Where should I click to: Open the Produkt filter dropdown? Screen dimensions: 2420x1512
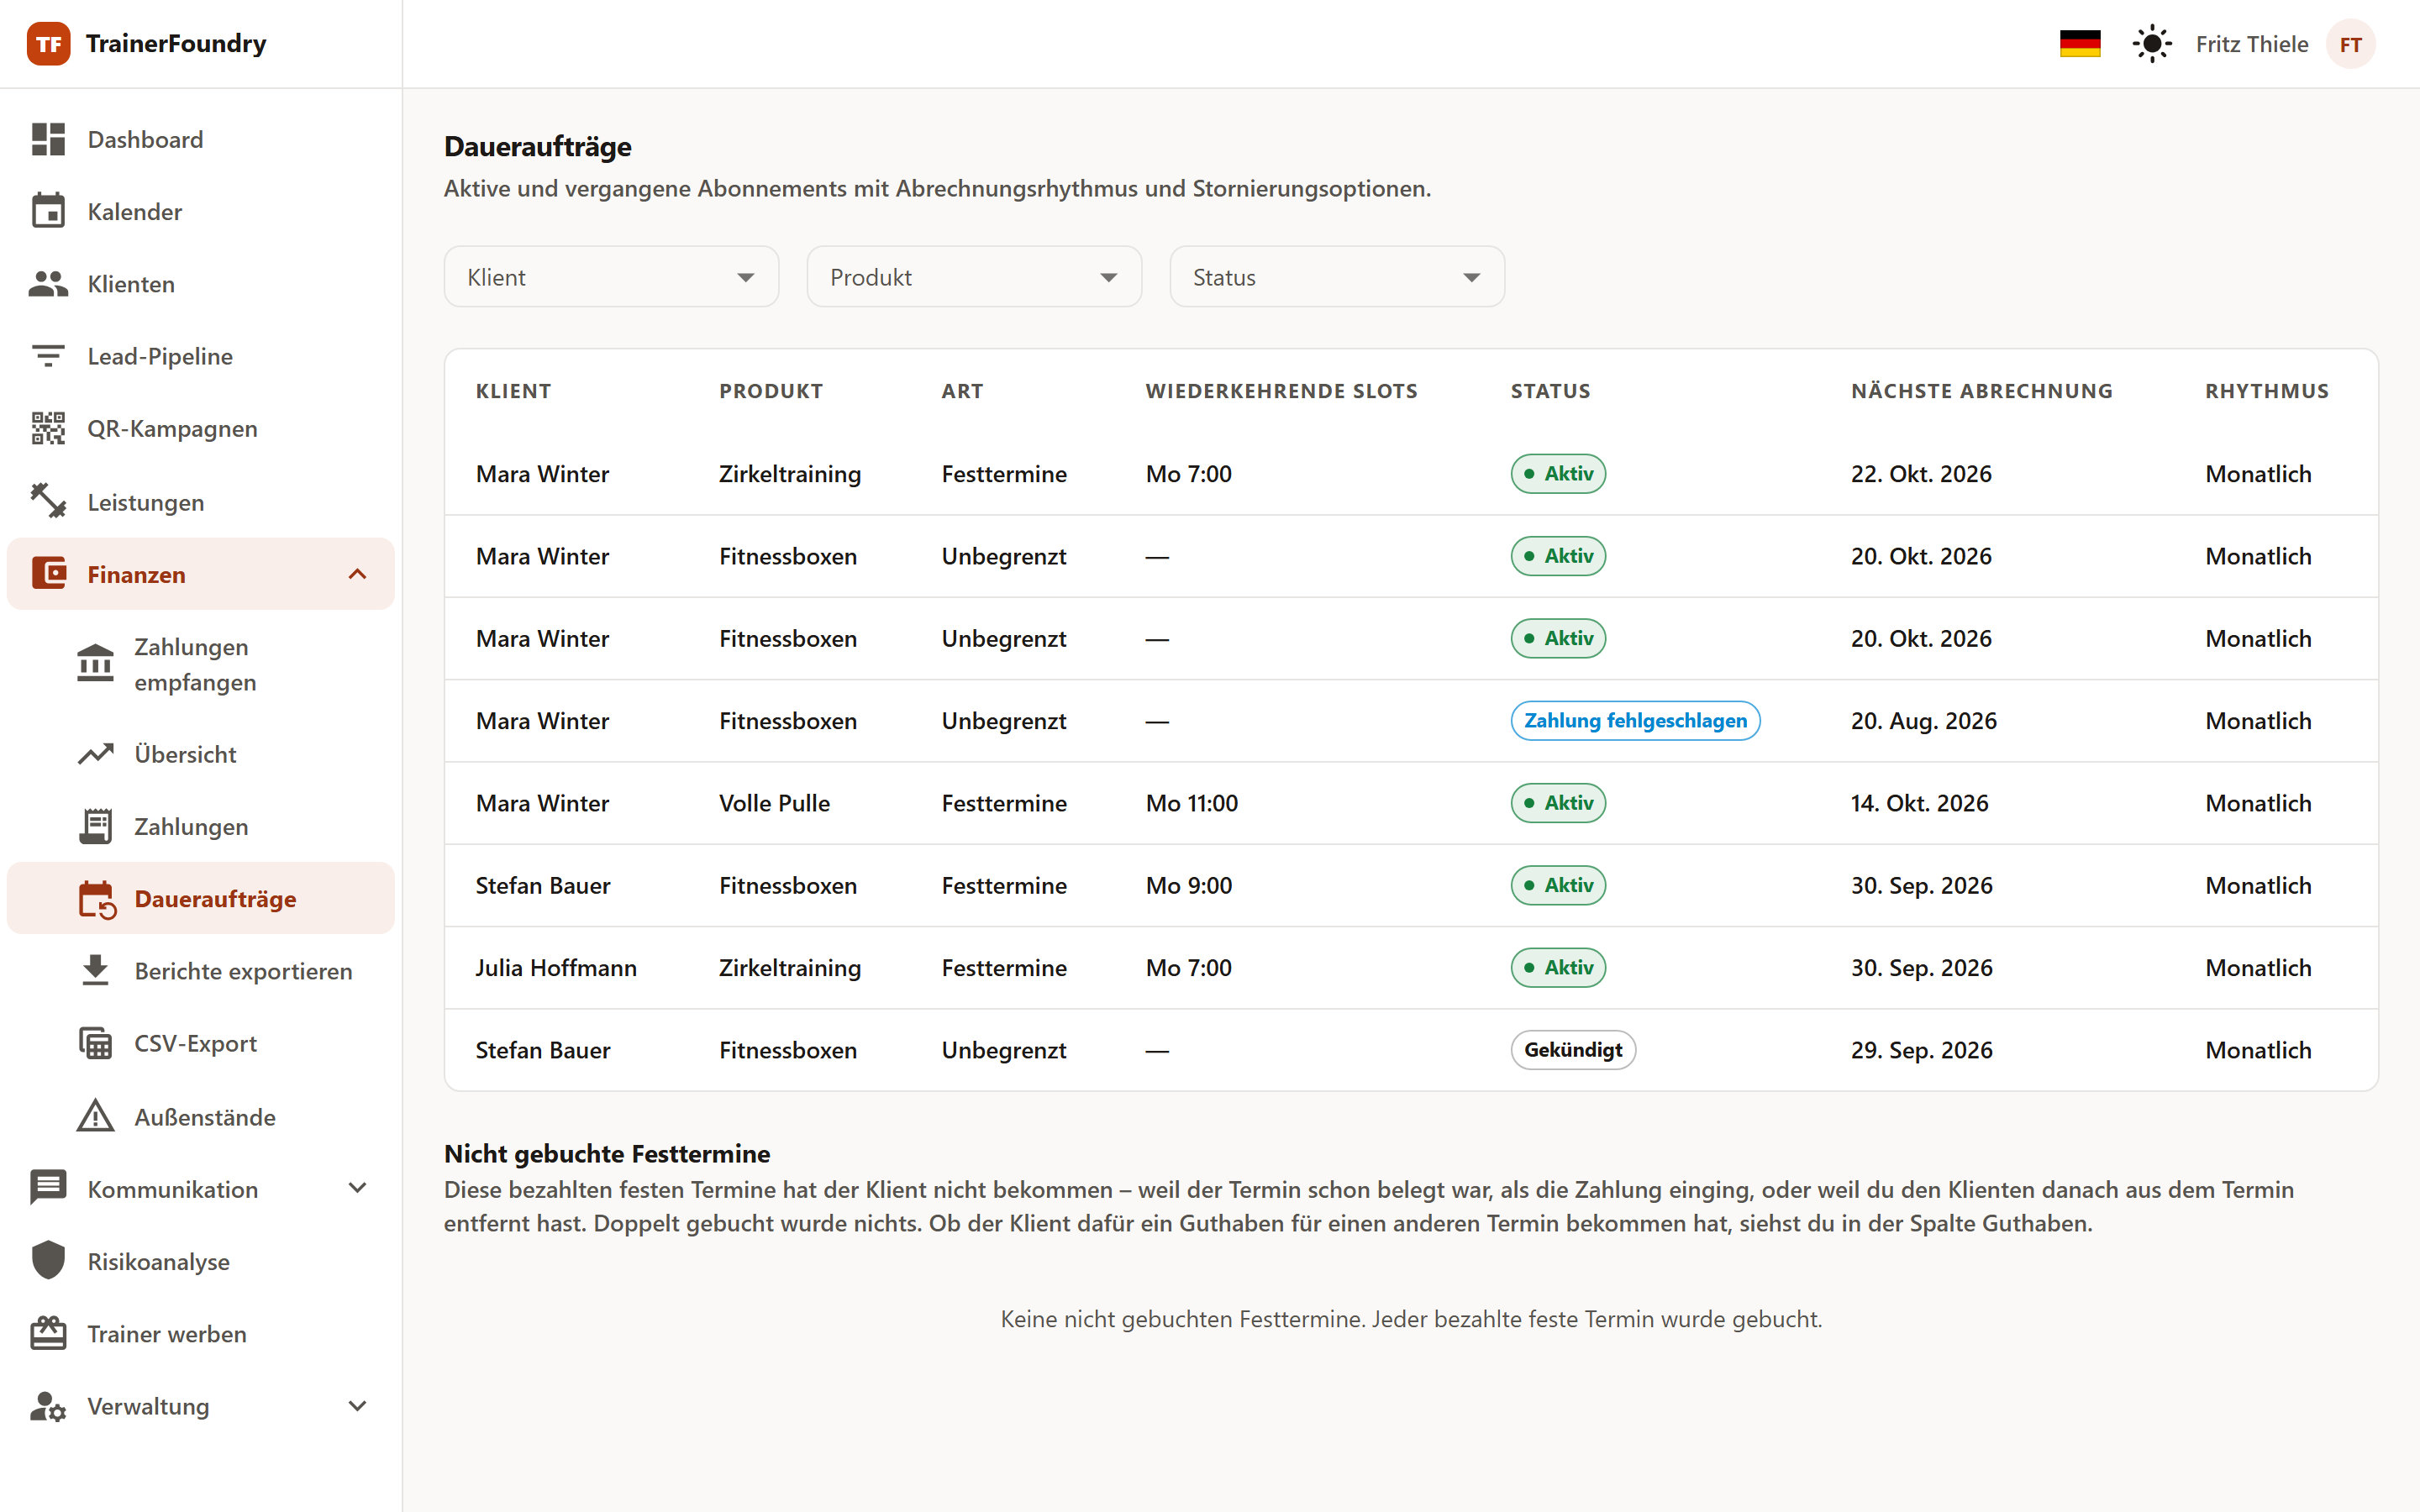[974, 277]
